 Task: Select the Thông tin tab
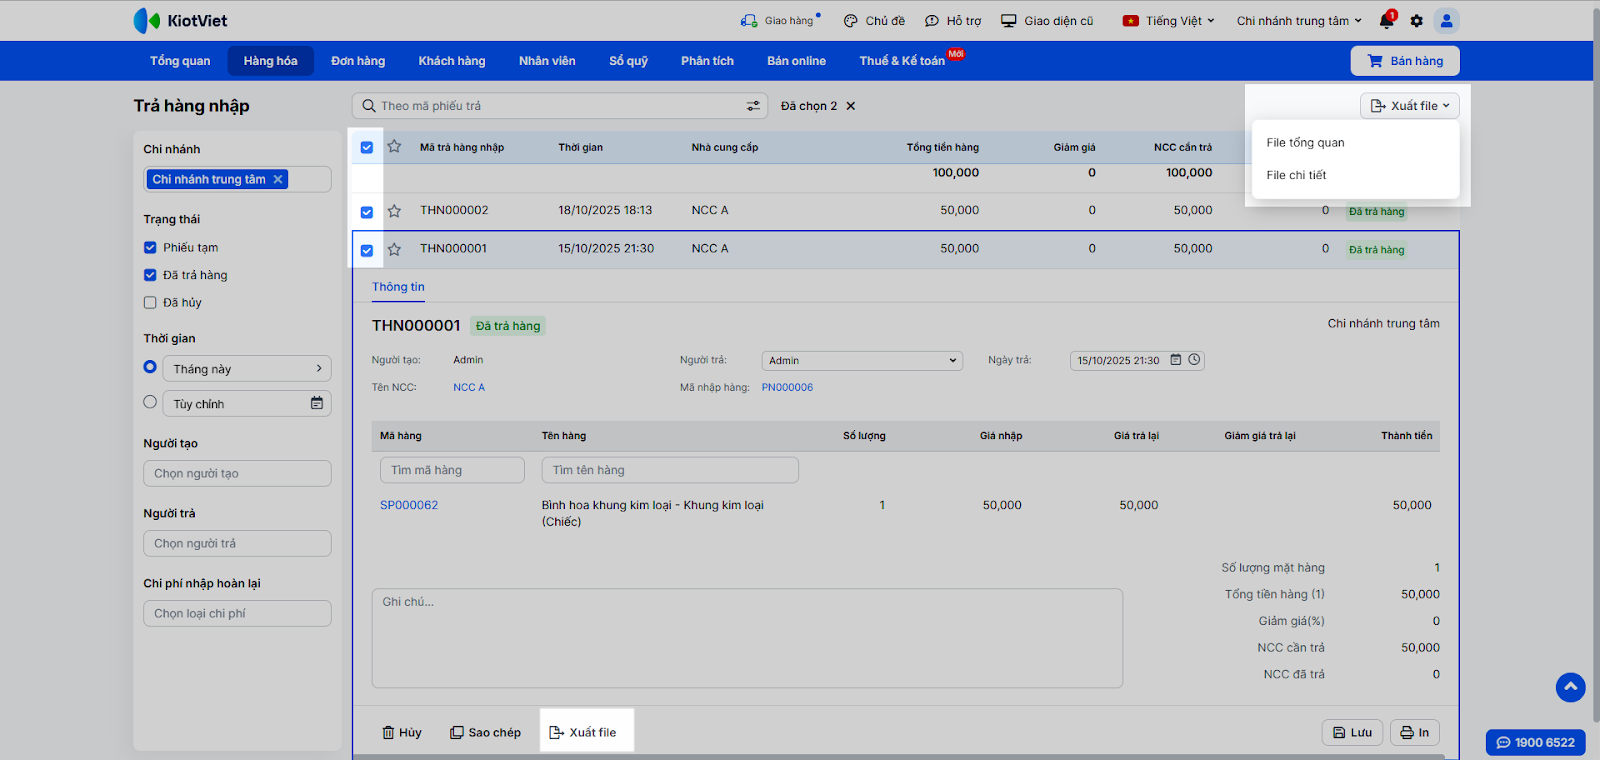[x=398, y=287]
